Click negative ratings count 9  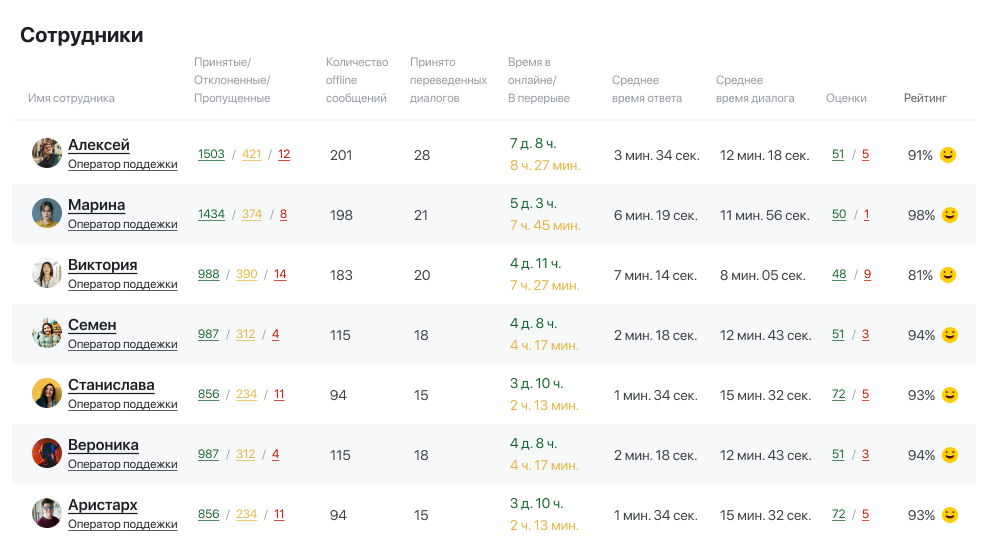866,274
